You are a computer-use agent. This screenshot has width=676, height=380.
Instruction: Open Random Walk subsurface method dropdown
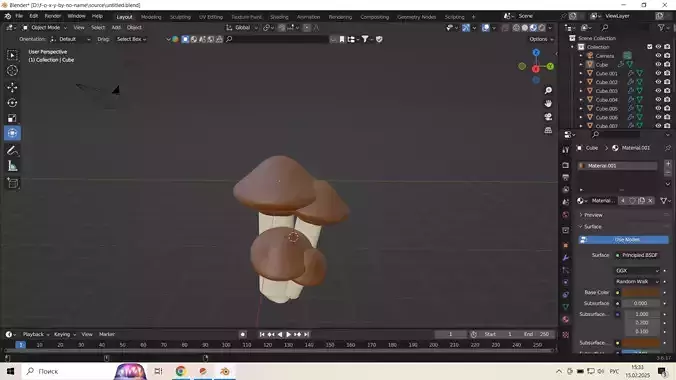(637, 281)
